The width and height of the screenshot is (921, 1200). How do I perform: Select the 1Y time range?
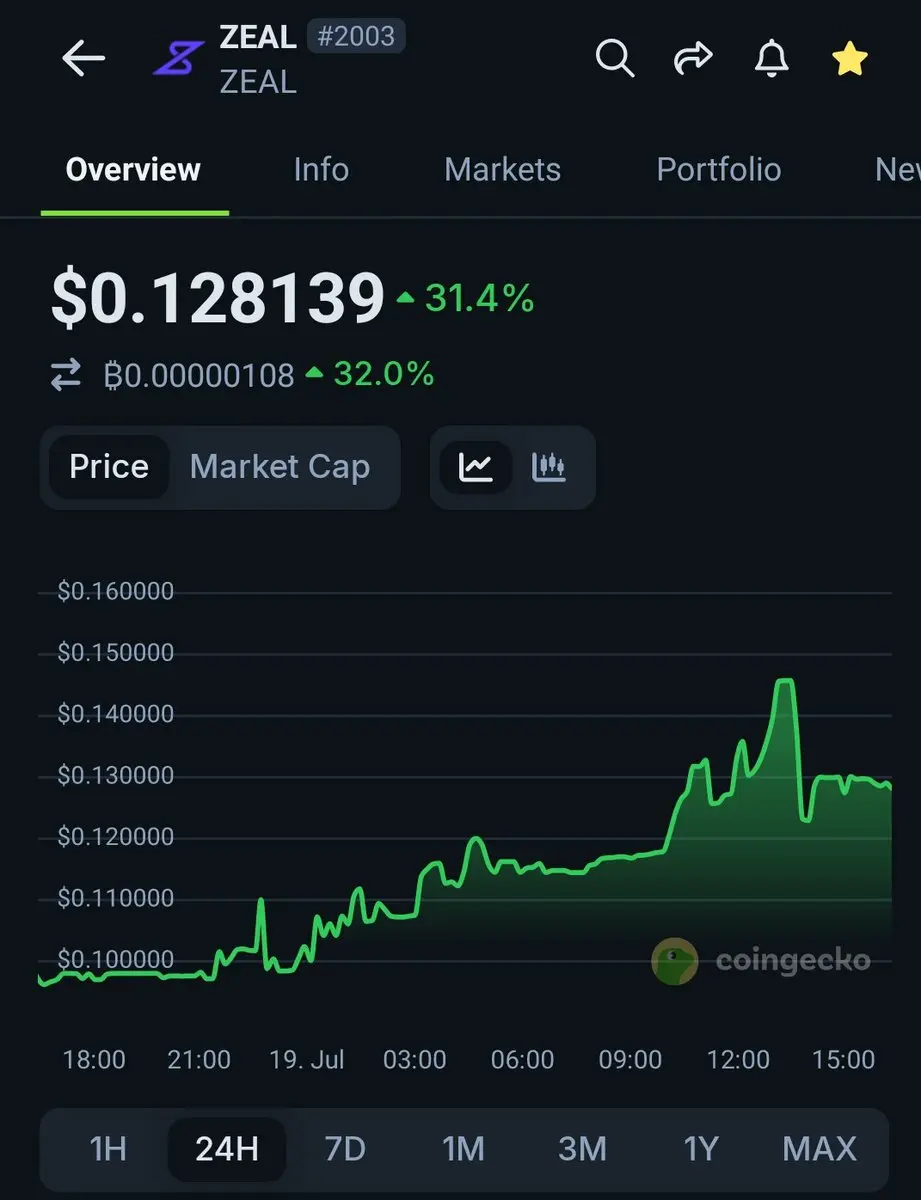point(700,1149)
